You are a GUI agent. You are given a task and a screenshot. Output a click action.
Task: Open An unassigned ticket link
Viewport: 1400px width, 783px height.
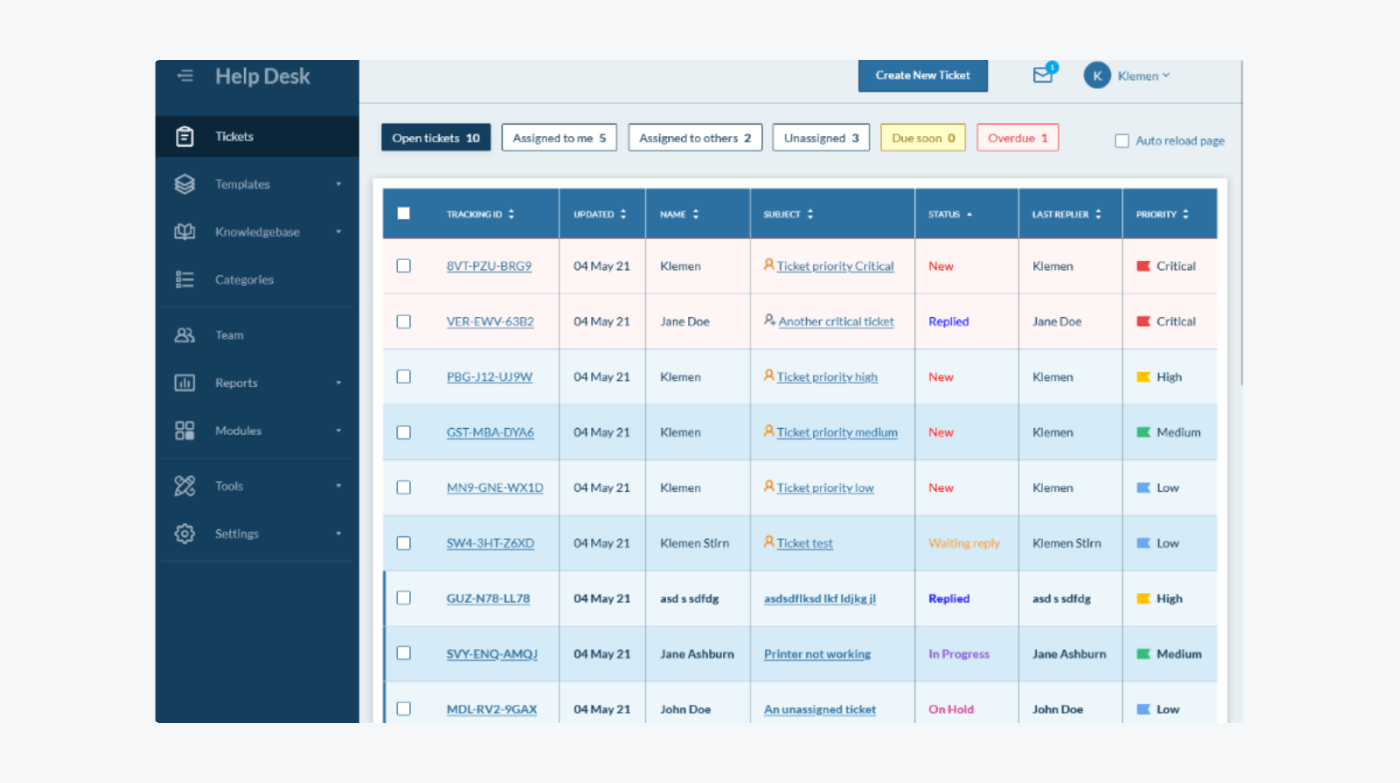[820, 709]
